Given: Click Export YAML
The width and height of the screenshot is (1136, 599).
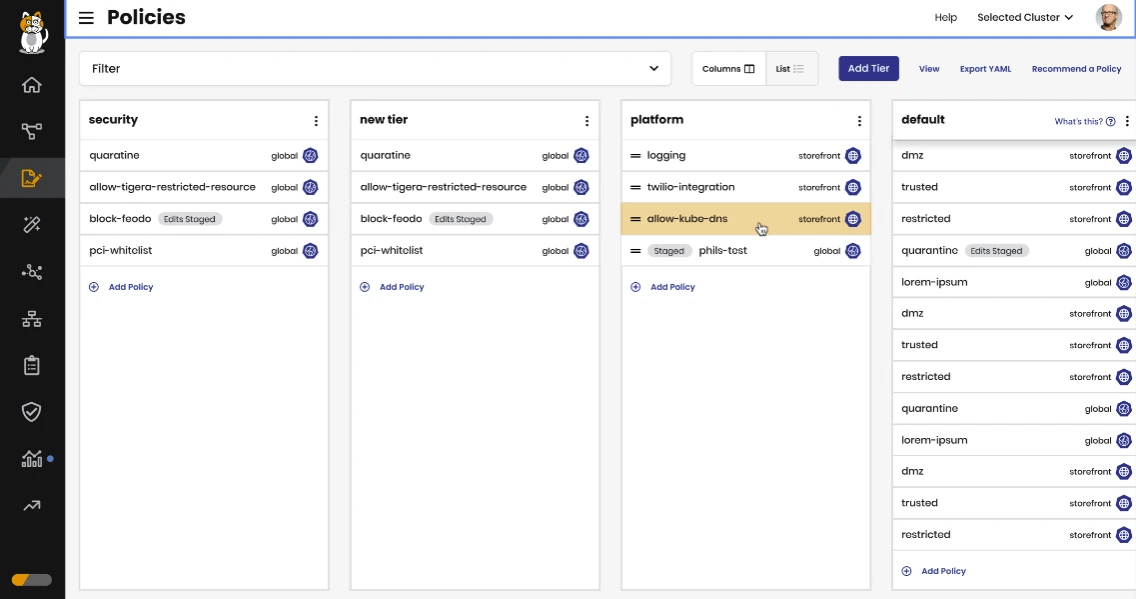Looking at the screenshot, I should [x=985, y=69].
